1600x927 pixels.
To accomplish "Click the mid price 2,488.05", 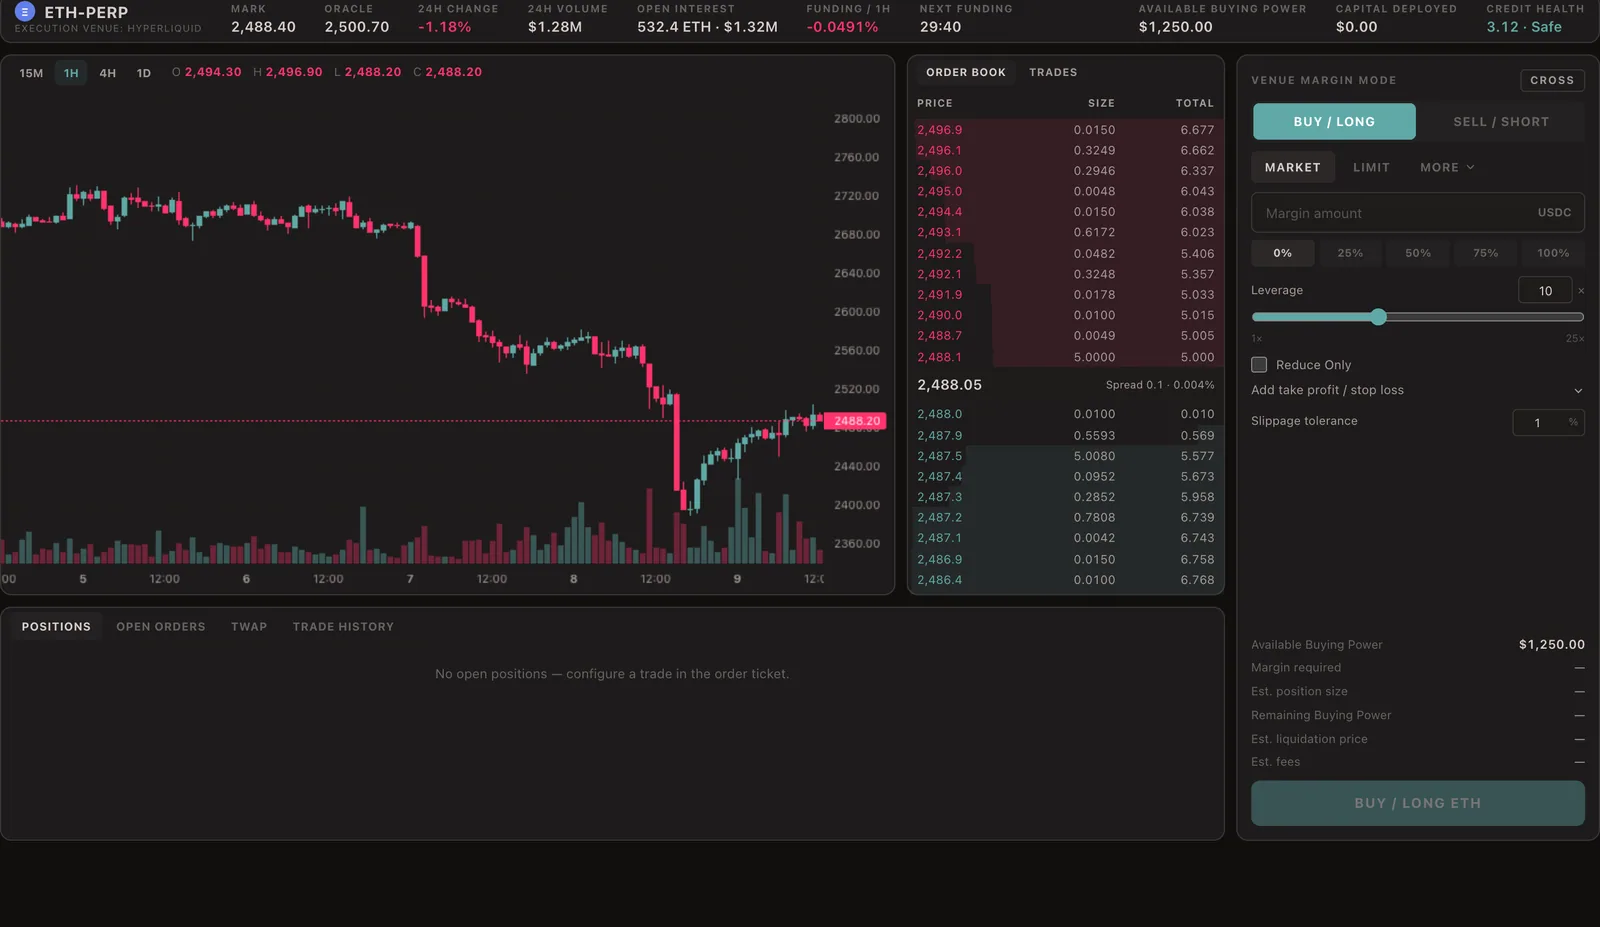I will pos(950,385).
